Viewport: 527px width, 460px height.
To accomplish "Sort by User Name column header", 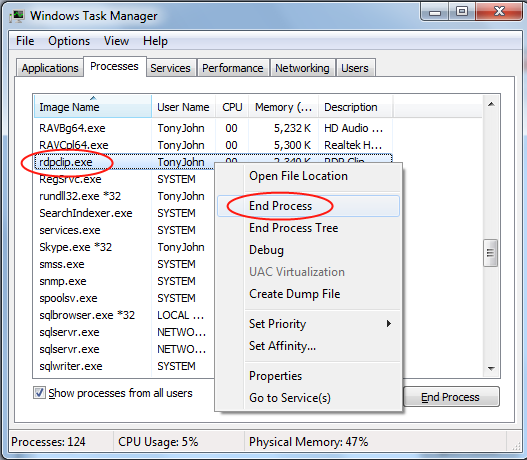I will pos(184,107).
